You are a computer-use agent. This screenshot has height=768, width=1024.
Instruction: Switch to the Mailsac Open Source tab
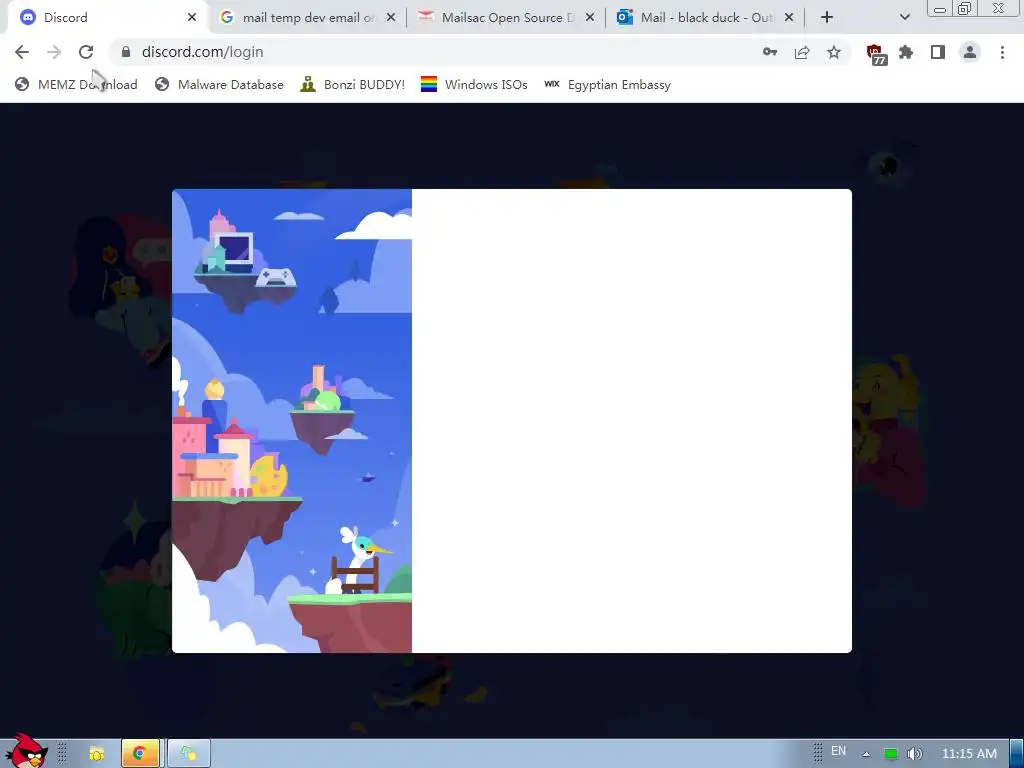coord(505,18)
